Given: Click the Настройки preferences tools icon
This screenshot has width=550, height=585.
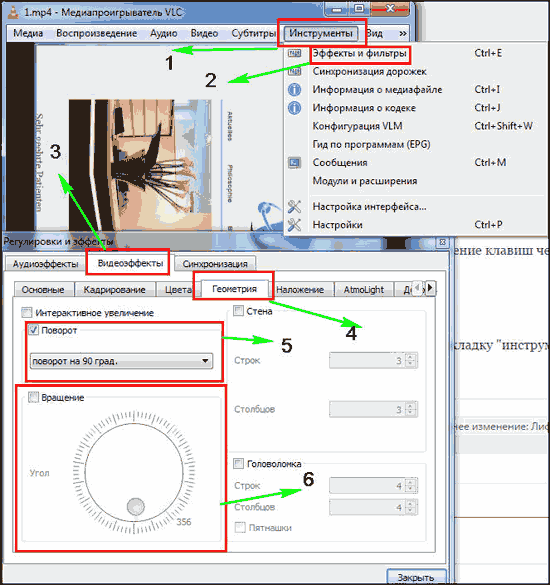Looking at the screenshot, I should tap(294, 225).
